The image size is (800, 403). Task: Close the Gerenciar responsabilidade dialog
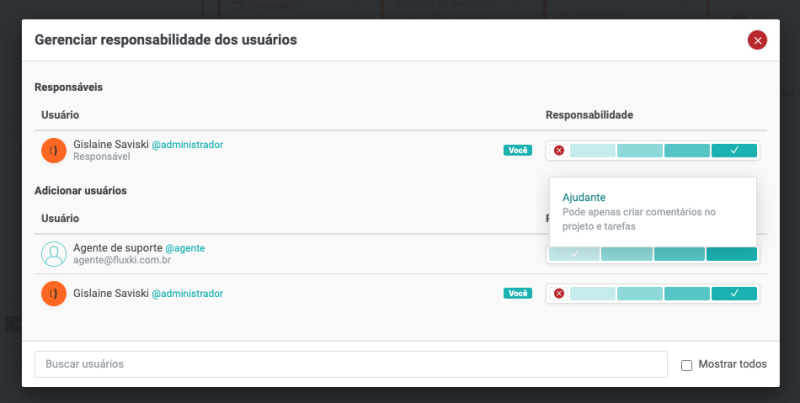click(x=757, y=40)
